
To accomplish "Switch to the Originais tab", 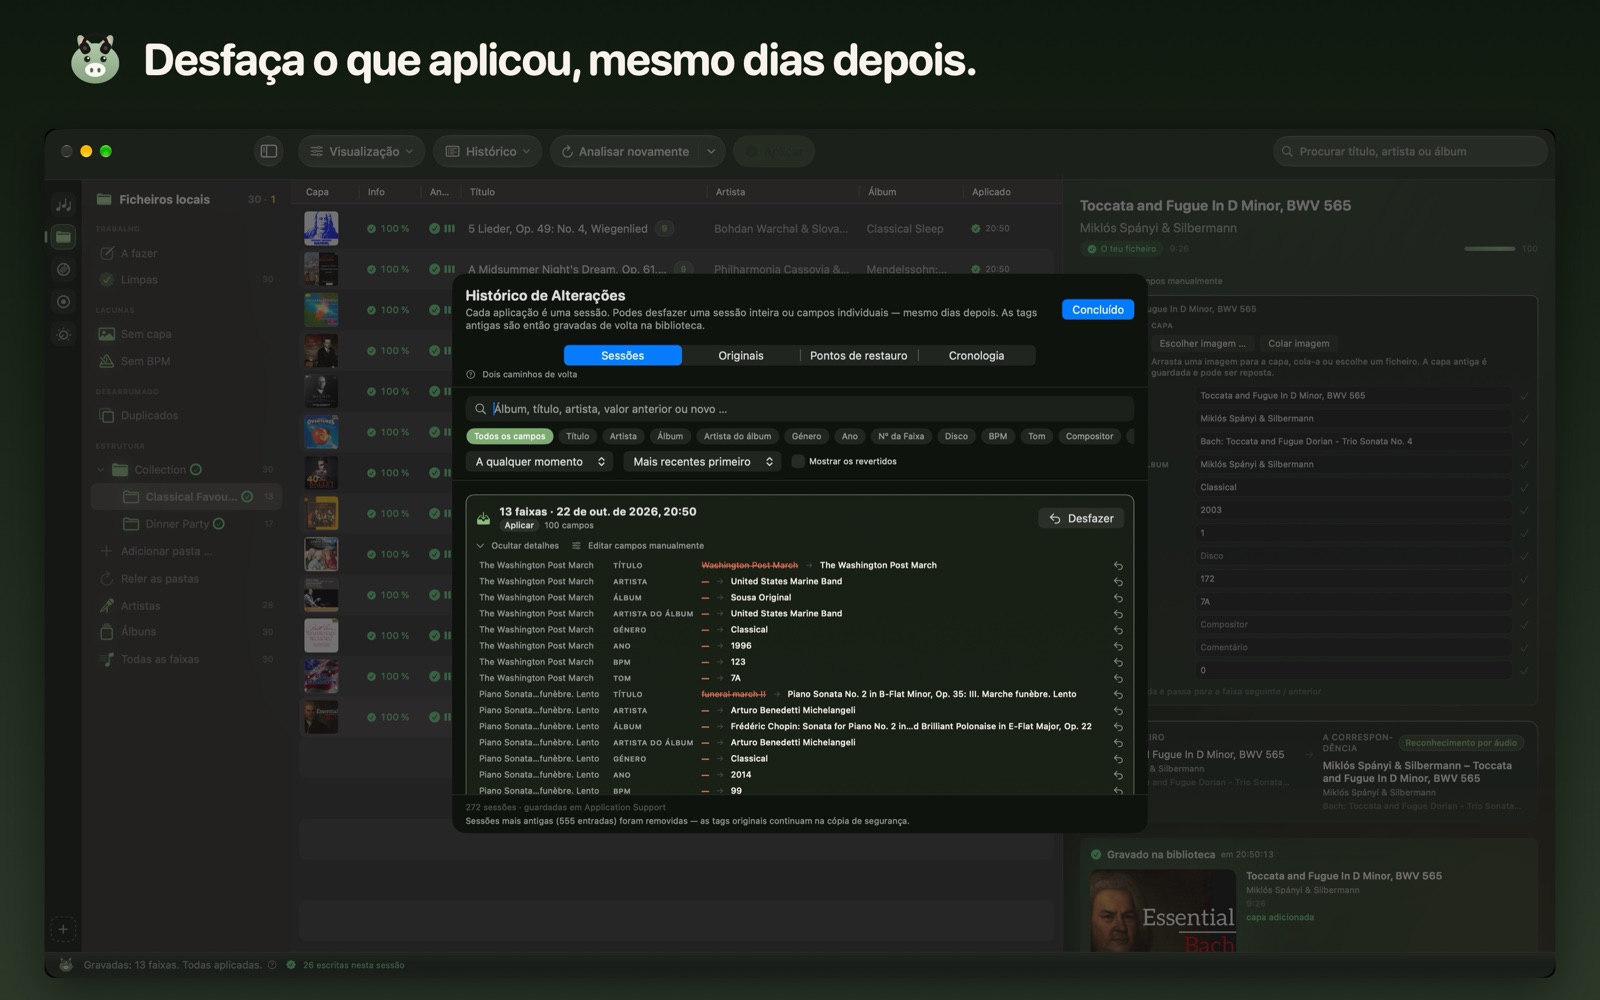I will [x=741, y=356].
